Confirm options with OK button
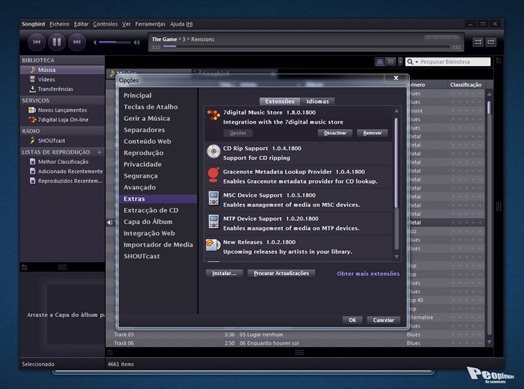The image size is (524, 389). pyautogui.click(x=352, y=320)
